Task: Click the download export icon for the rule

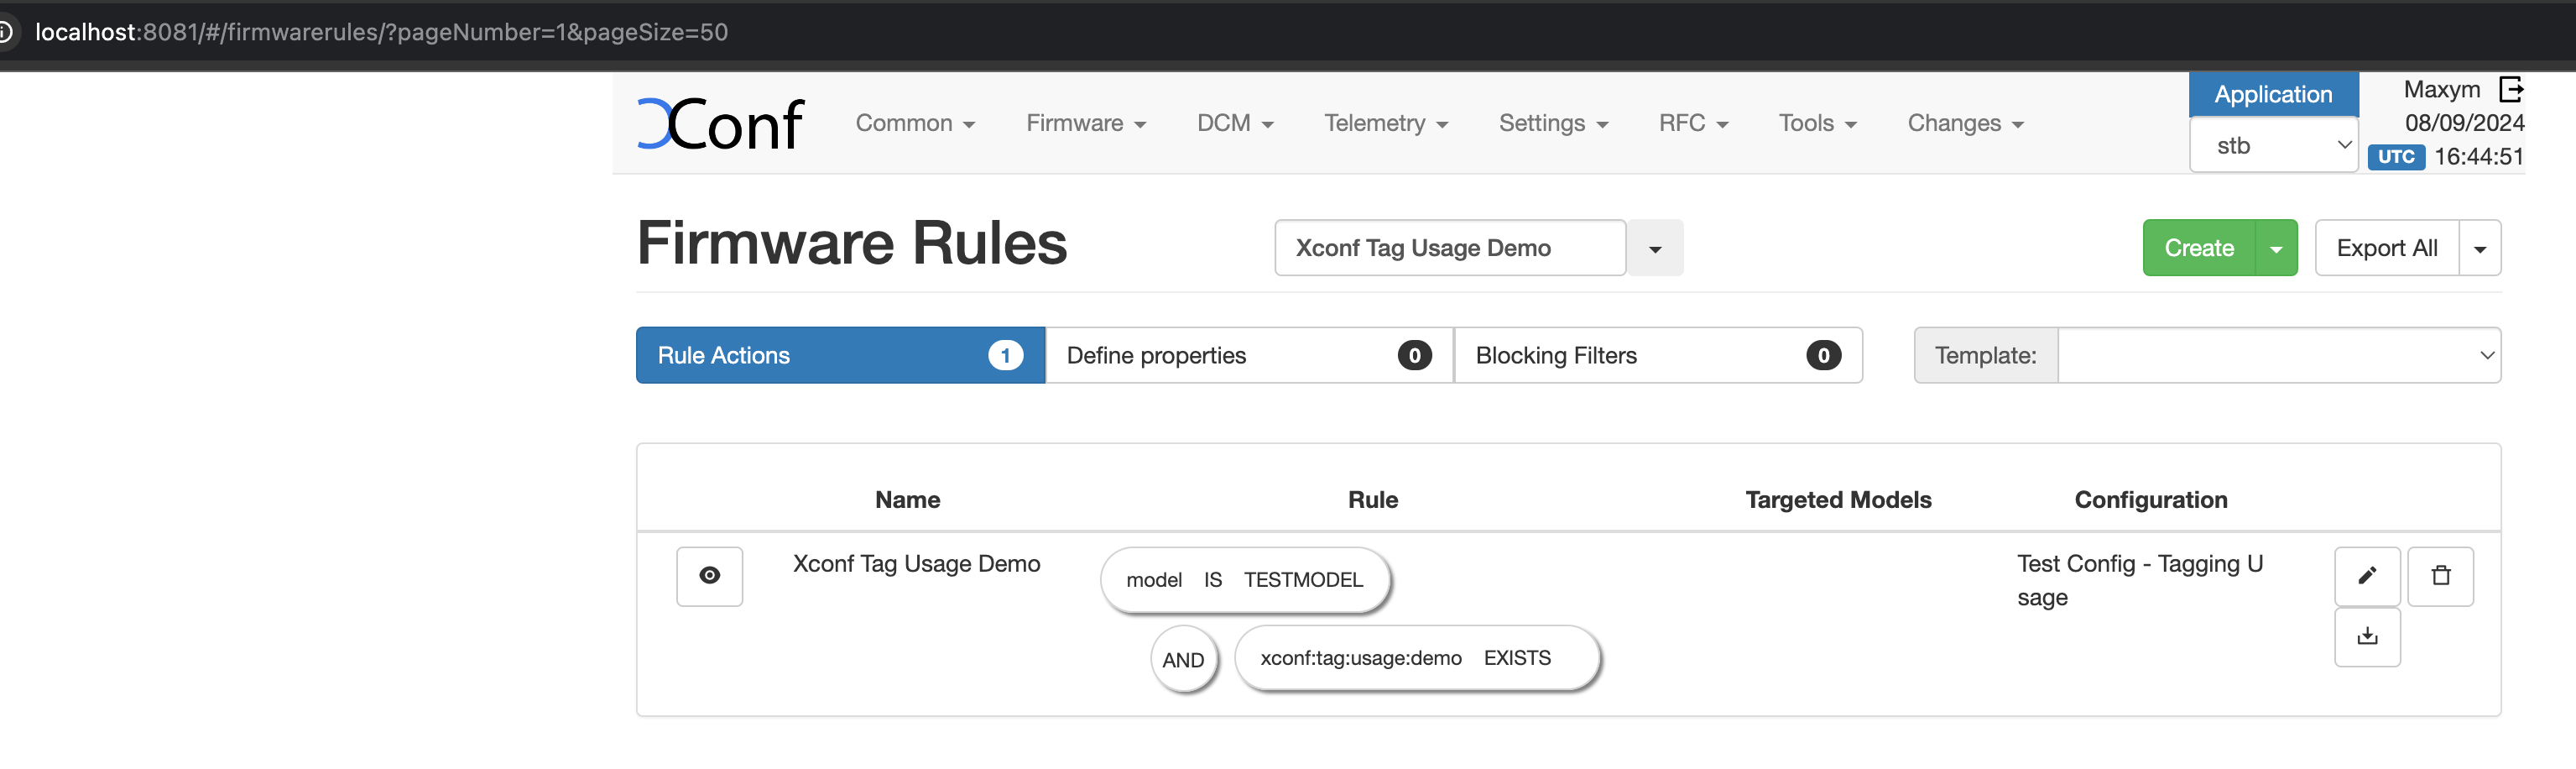Action: click(x=2366, y=637)
